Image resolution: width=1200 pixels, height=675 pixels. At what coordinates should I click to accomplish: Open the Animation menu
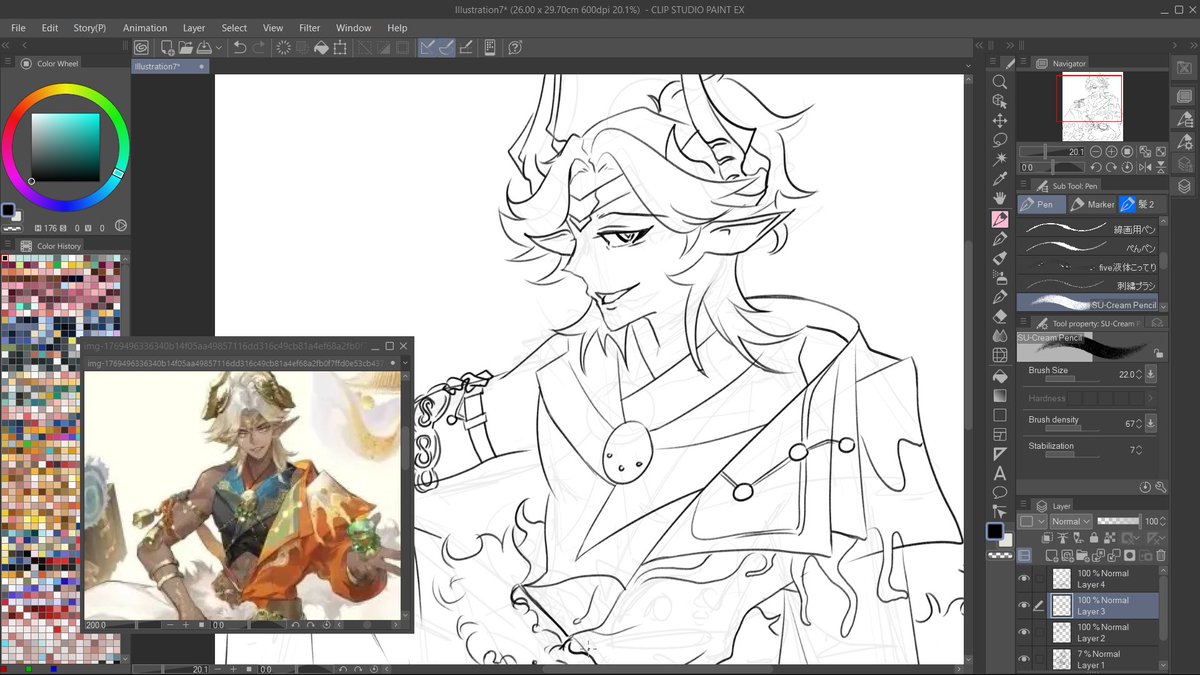click(x=145, y=28)
